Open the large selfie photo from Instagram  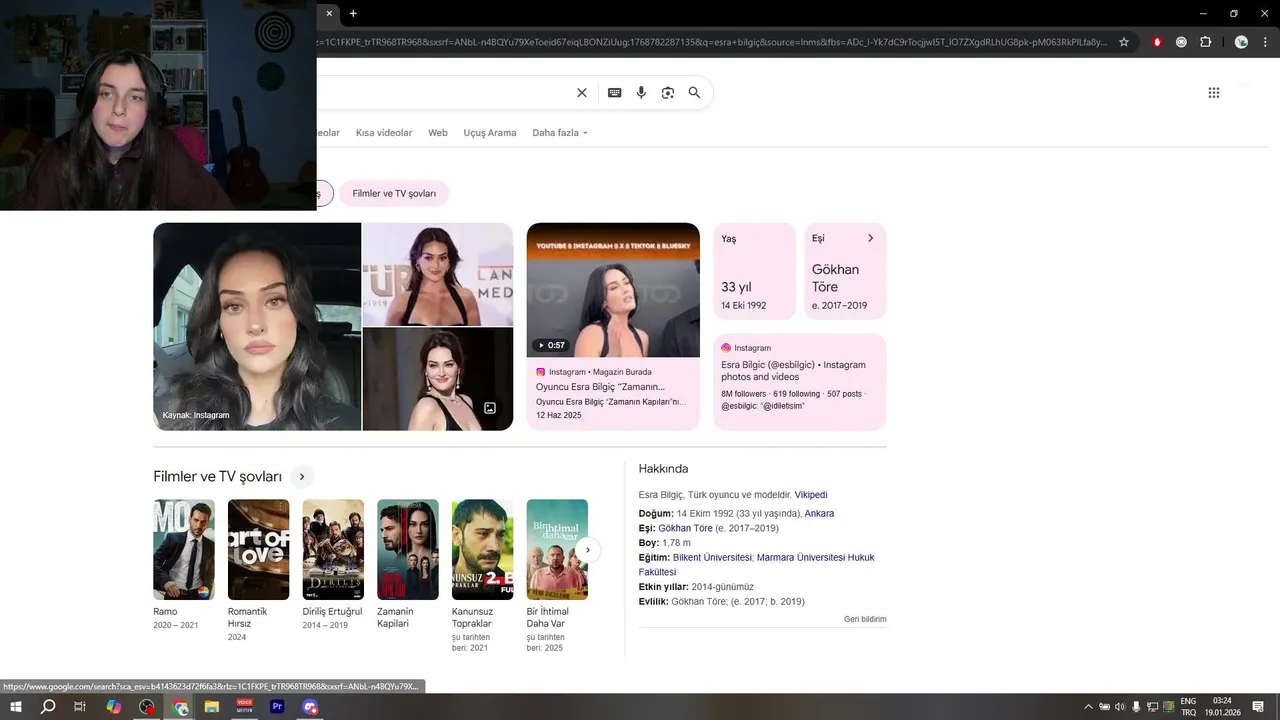coord(257,327)
